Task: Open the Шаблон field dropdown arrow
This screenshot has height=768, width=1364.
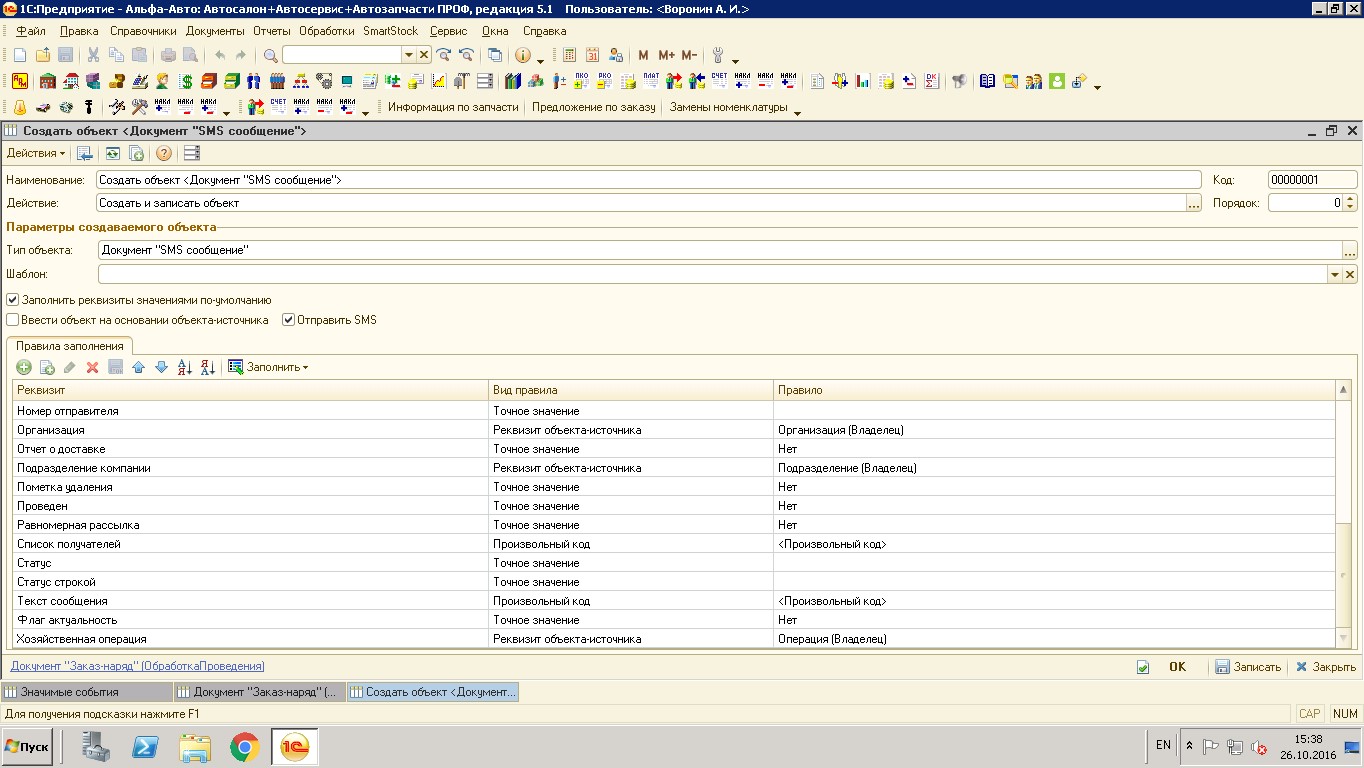Action: pos(1334,274)
